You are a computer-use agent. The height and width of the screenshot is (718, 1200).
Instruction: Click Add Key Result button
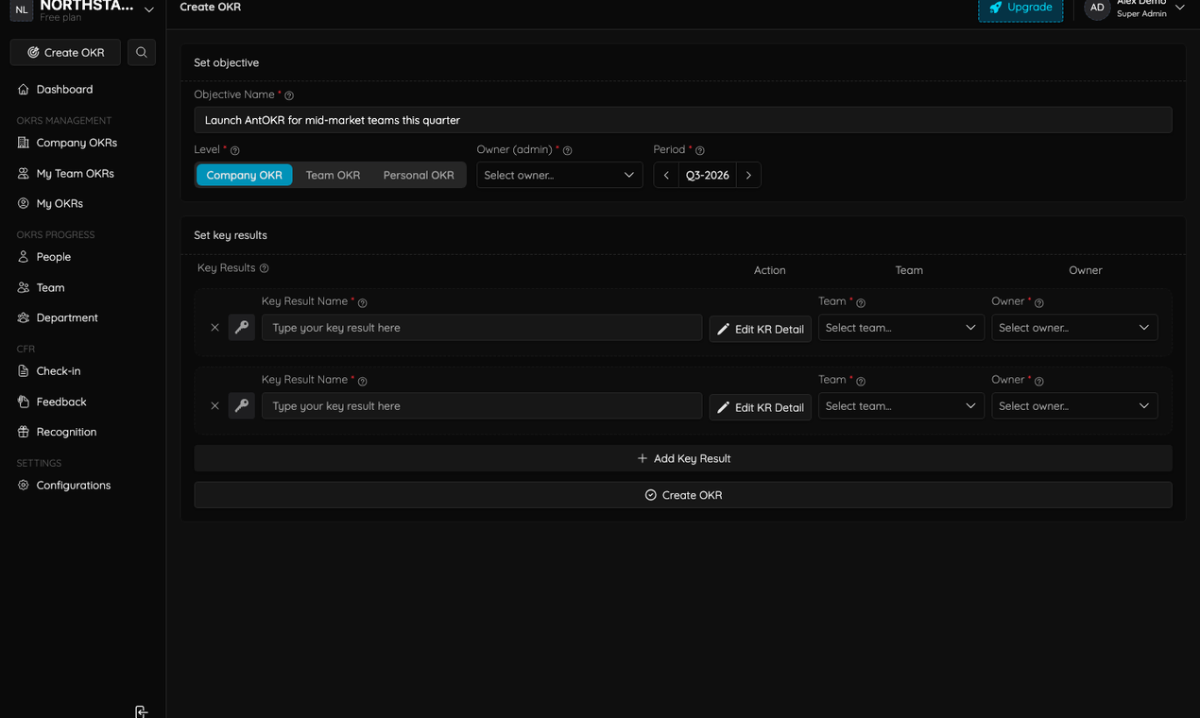683,458
